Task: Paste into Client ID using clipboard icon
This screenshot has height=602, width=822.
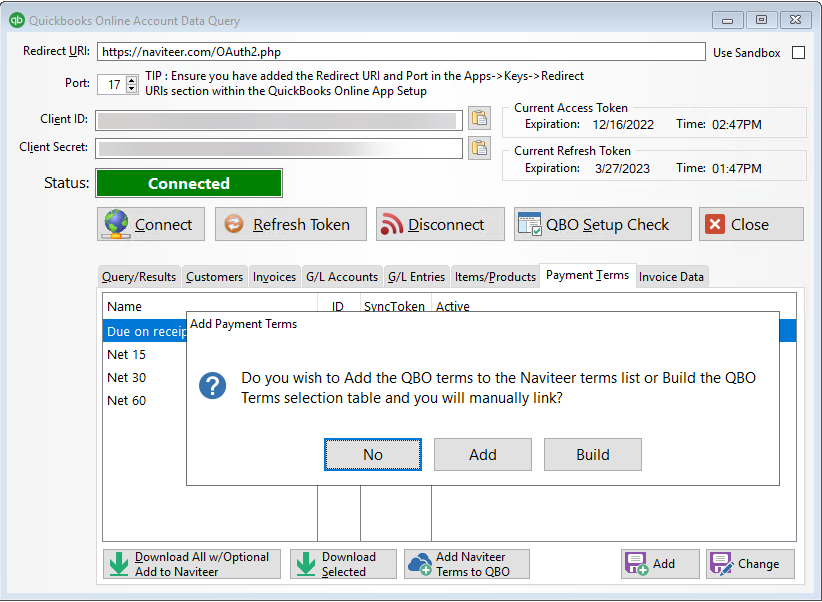Action: (x=479, y=118)
